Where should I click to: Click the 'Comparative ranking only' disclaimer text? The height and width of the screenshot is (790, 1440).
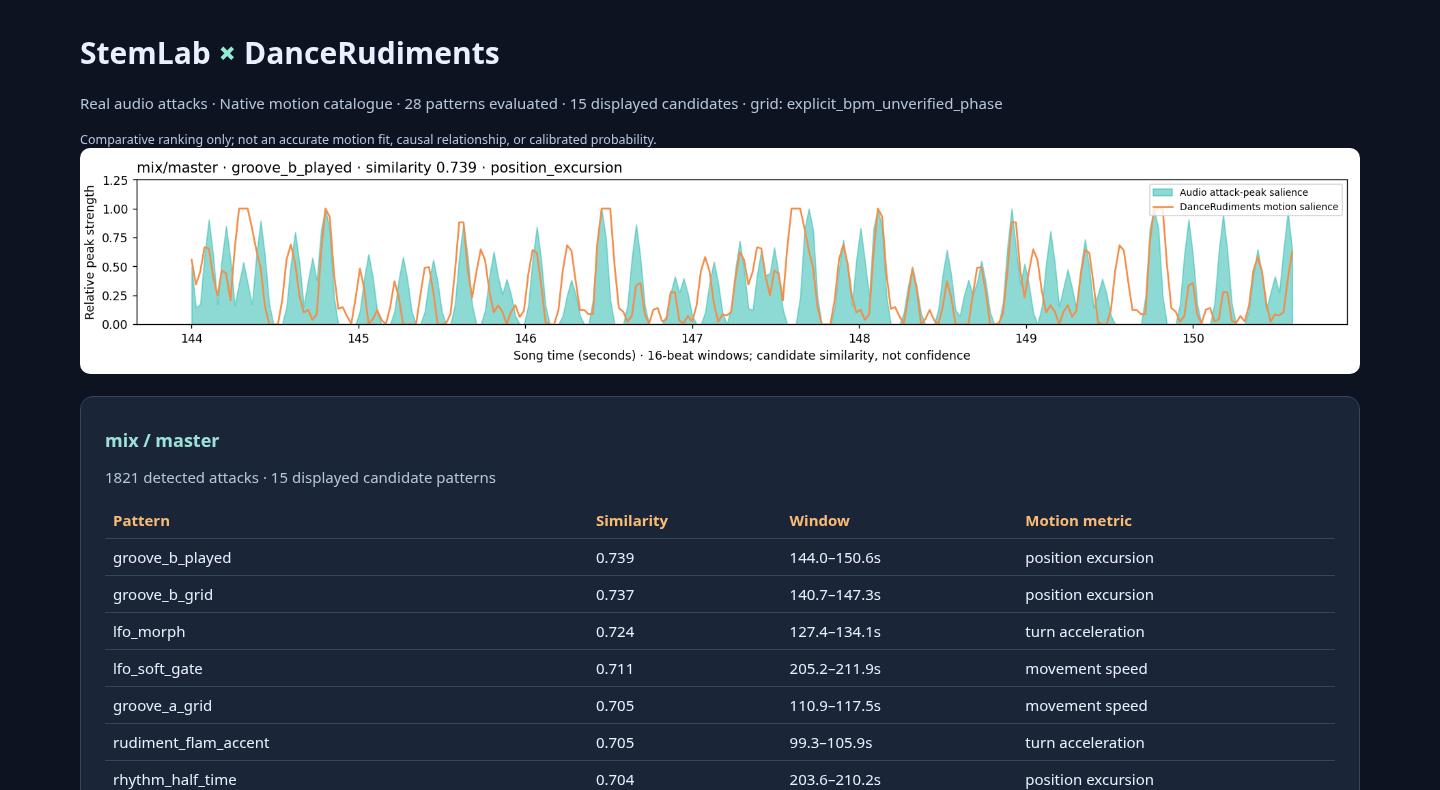[x=368, y=140]
